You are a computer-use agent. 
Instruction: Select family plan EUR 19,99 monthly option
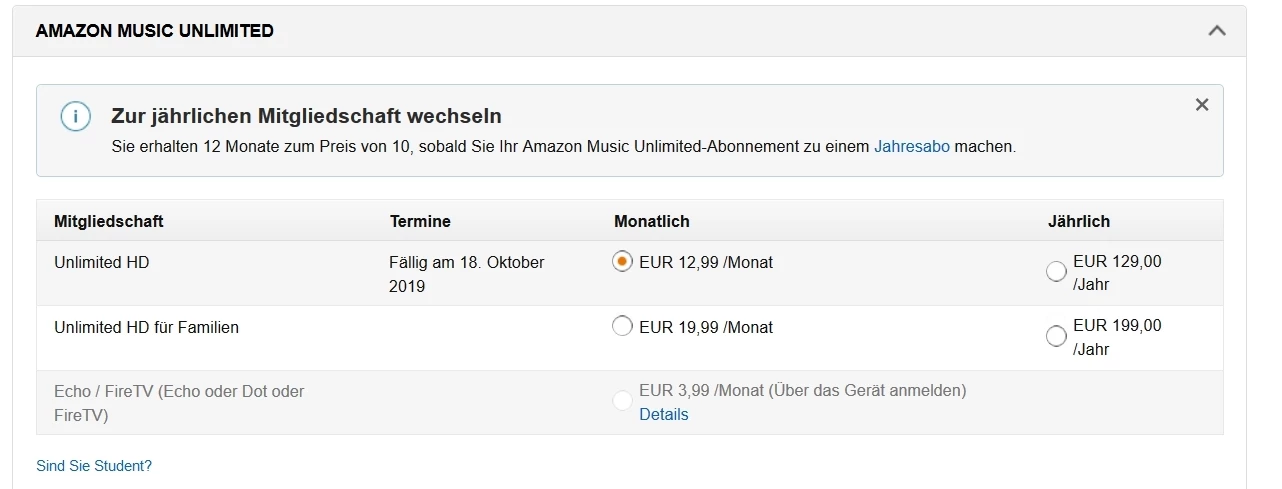pos(622,326)
